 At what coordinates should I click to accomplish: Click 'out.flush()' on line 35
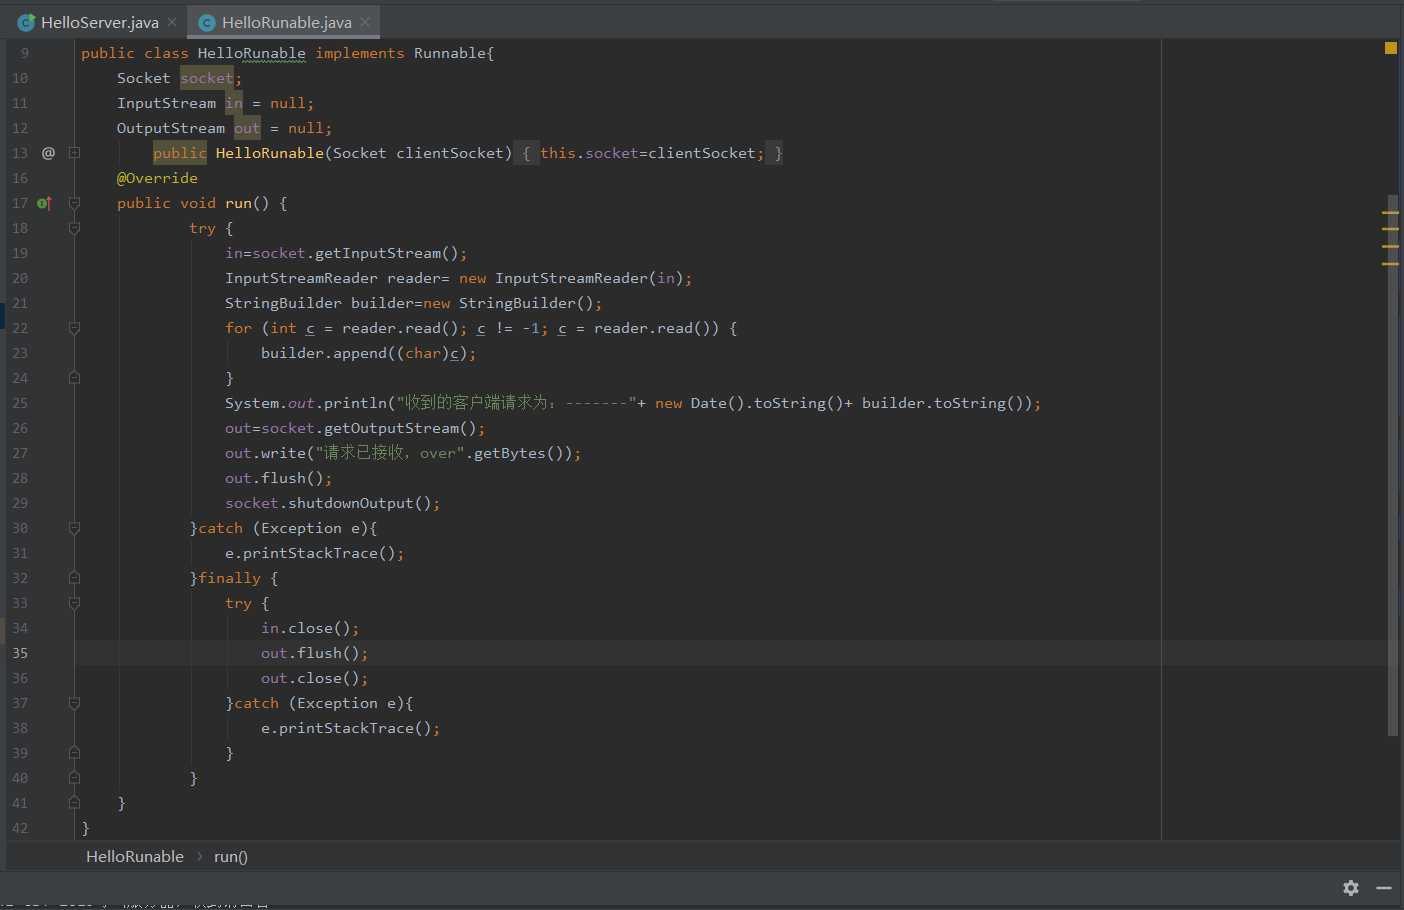pos(310,653)
